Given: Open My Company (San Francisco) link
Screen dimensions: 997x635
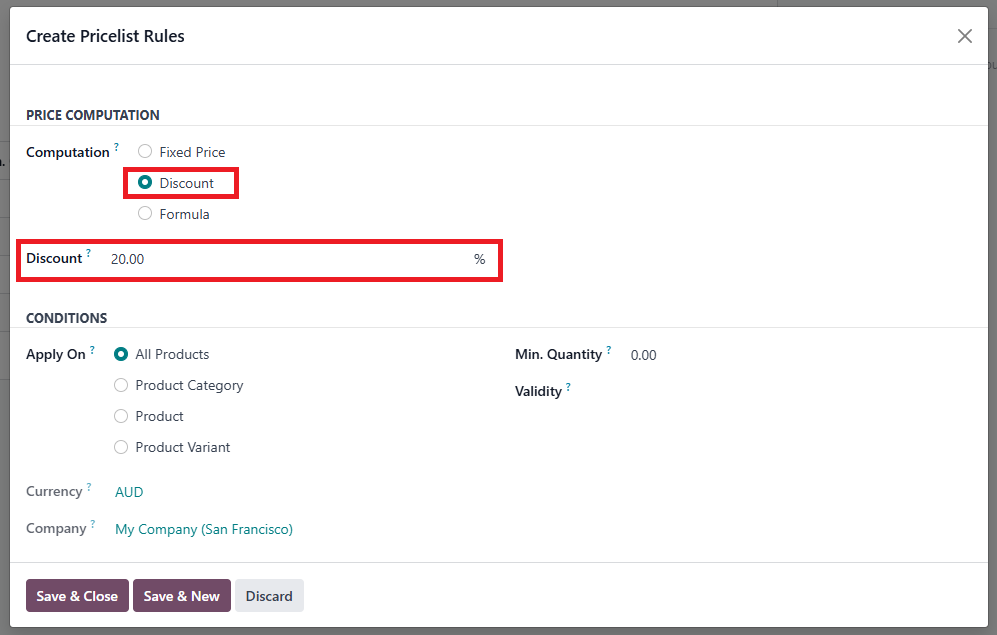Looking at the screenshot, I should tap(204, 529).
